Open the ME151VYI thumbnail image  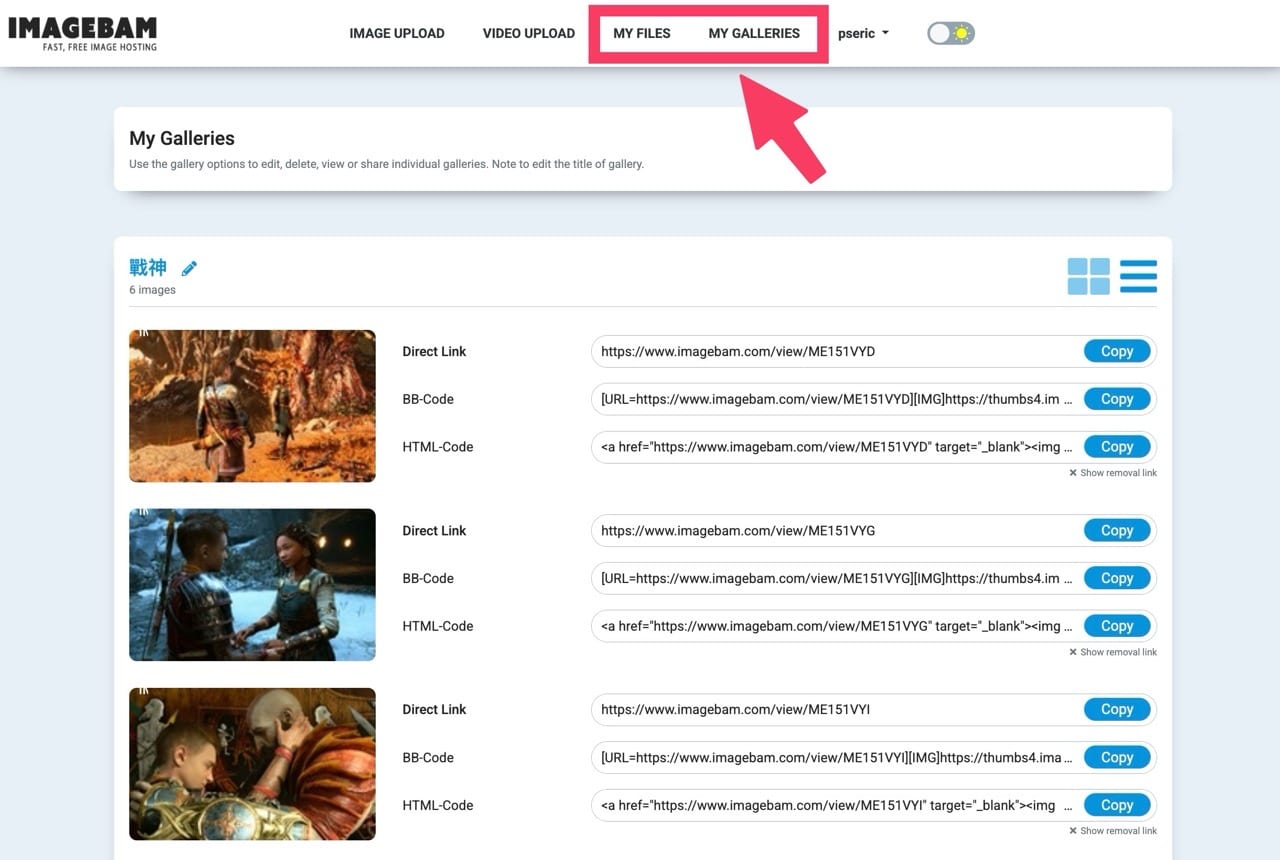(x=252, y=764)
